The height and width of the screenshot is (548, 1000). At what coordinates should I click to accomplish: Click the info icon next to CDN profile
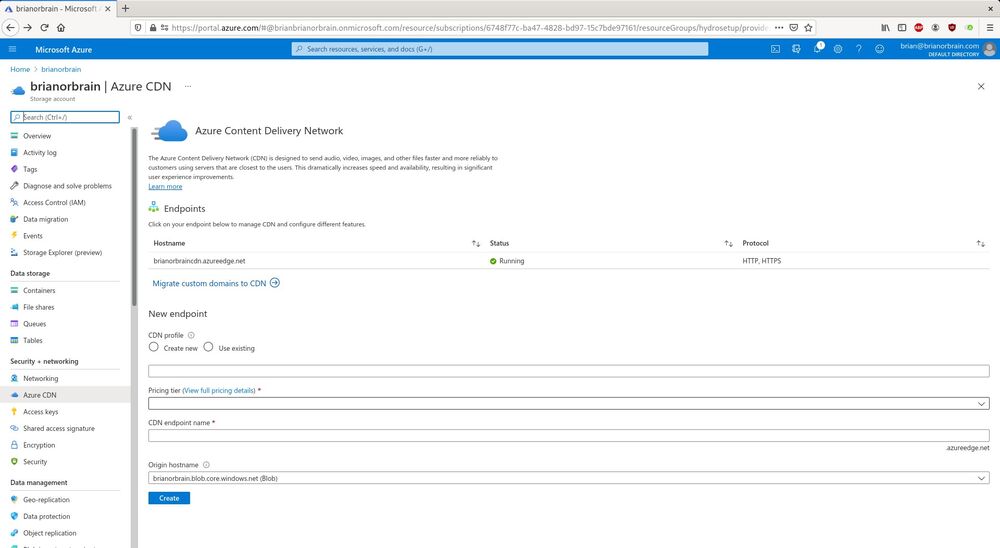pyautogui.click(x=191, y=335)
